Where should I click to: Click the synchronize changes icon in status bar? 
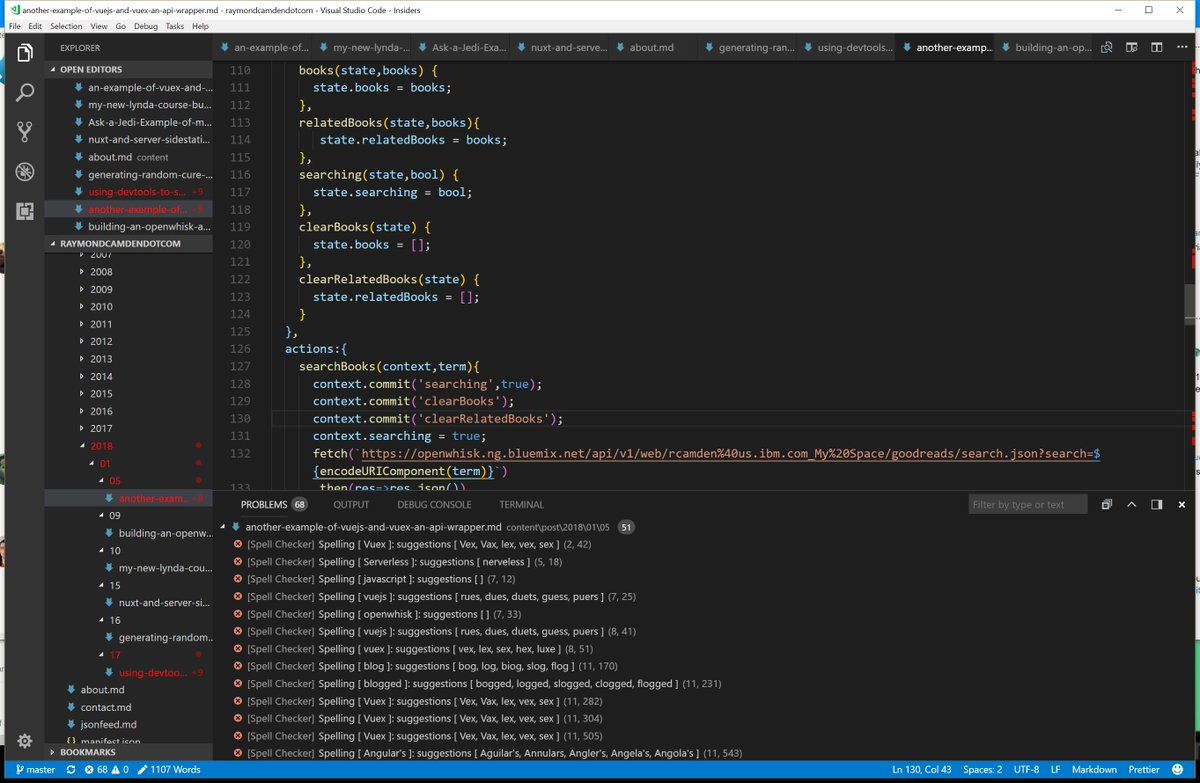pyautogui.click(x=70, y=770)
